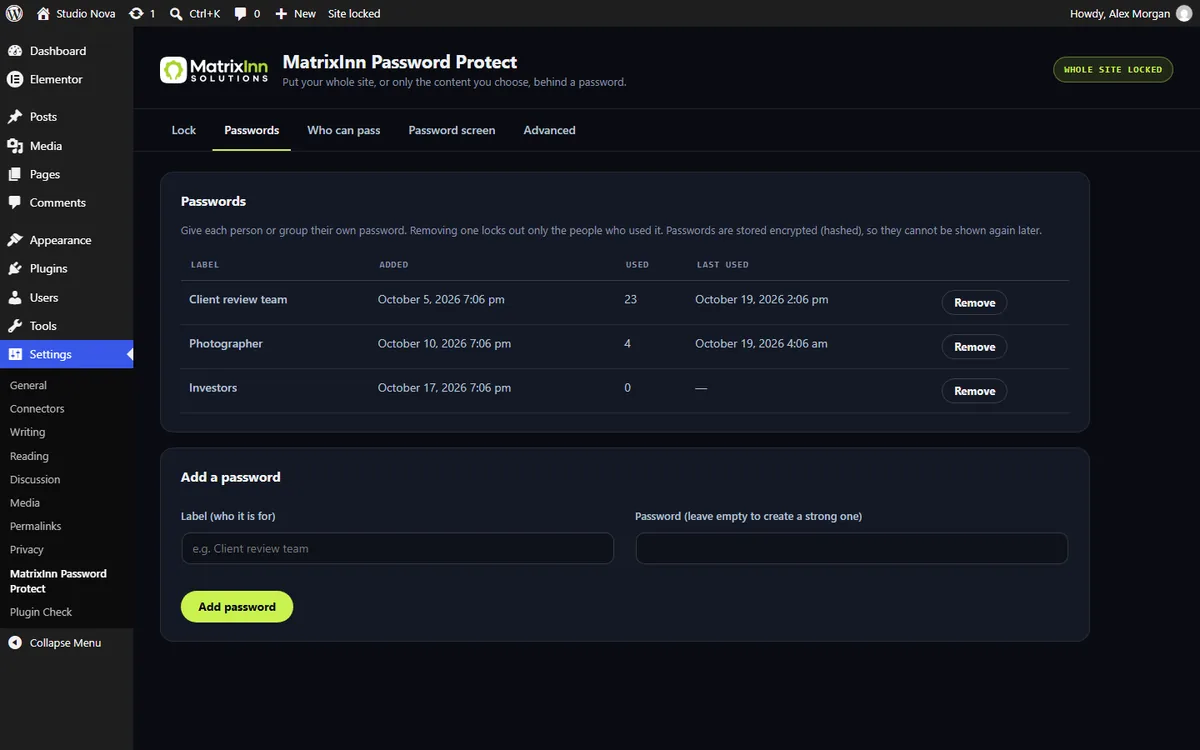Click the comments bubble icon in admin bar
Viewport: 1200px width, 750px height.
pyautogui.click(x=241, y=14)
